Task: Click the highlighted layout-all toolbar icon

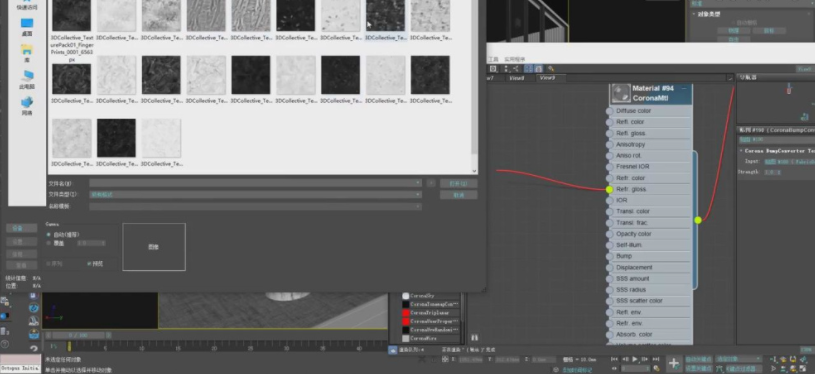Action: pos(529,69)
